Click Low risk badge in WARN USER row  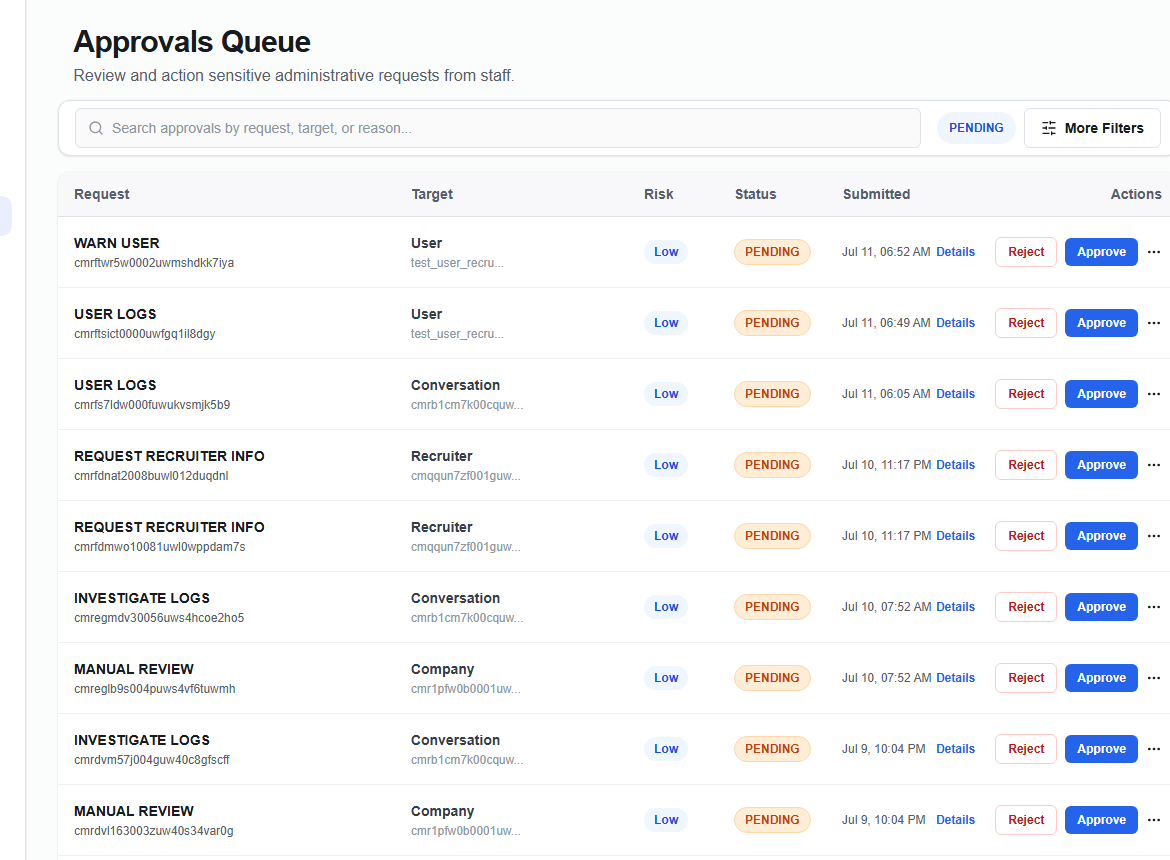[x=666, y=252]
